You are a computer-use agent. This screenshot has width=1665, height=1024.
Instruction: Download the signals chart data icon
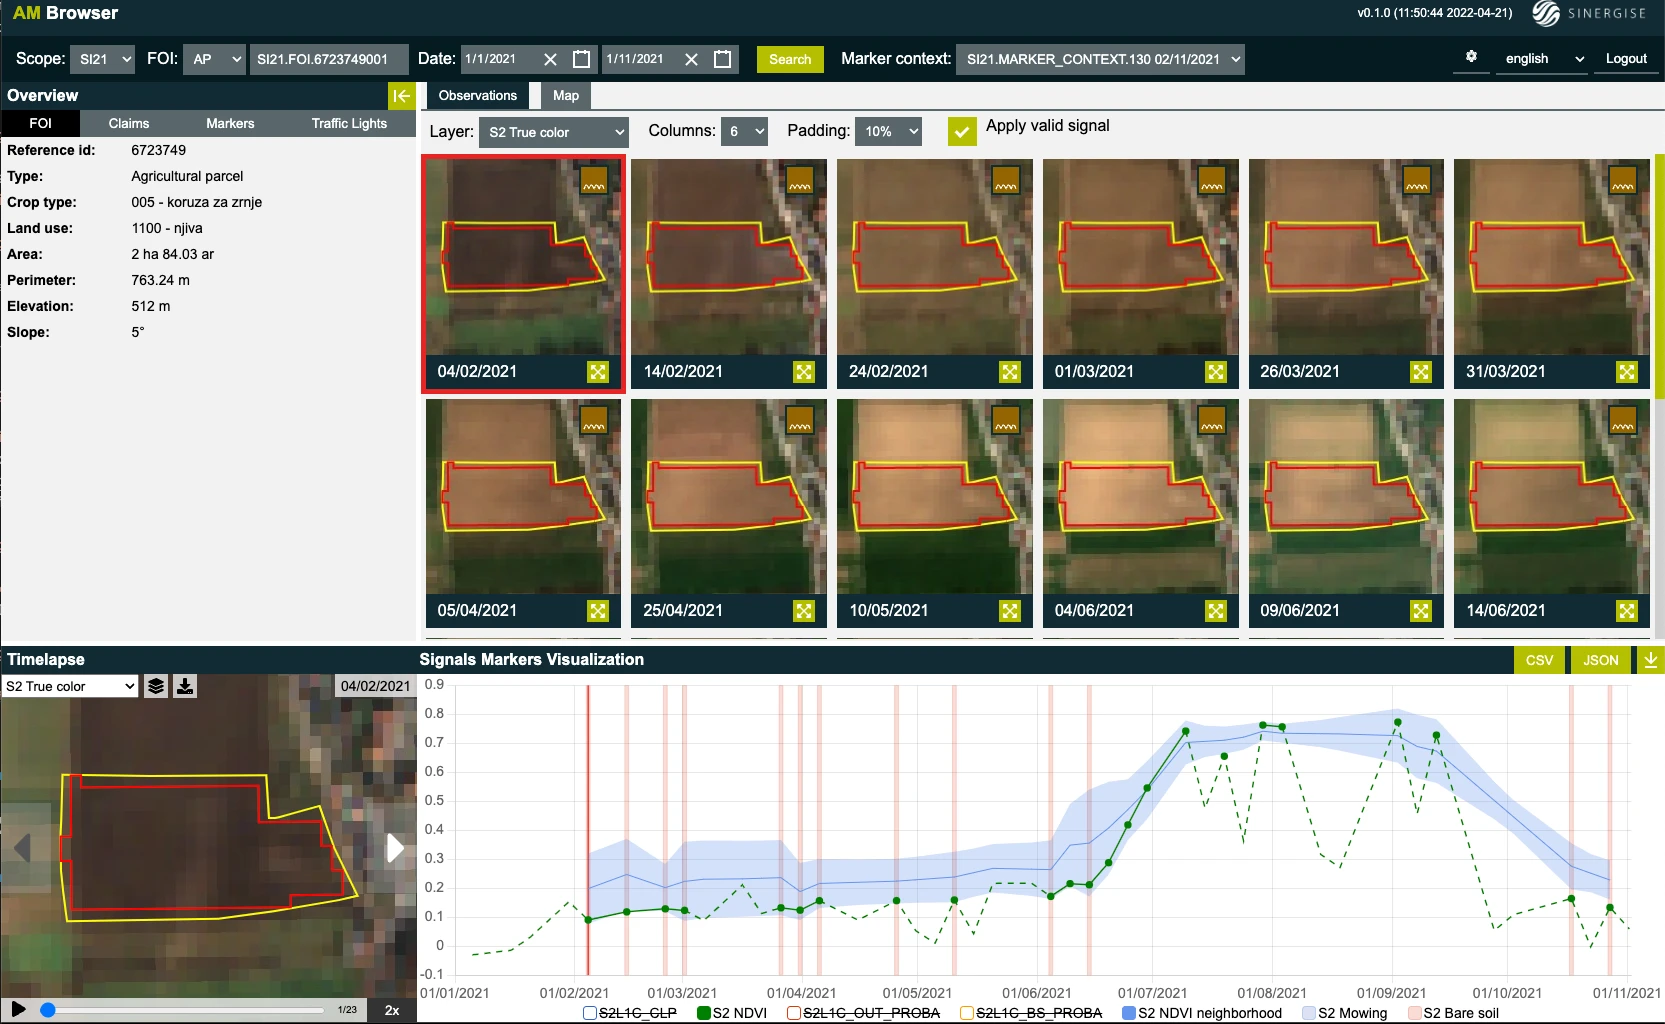(x=1650, y=660)
